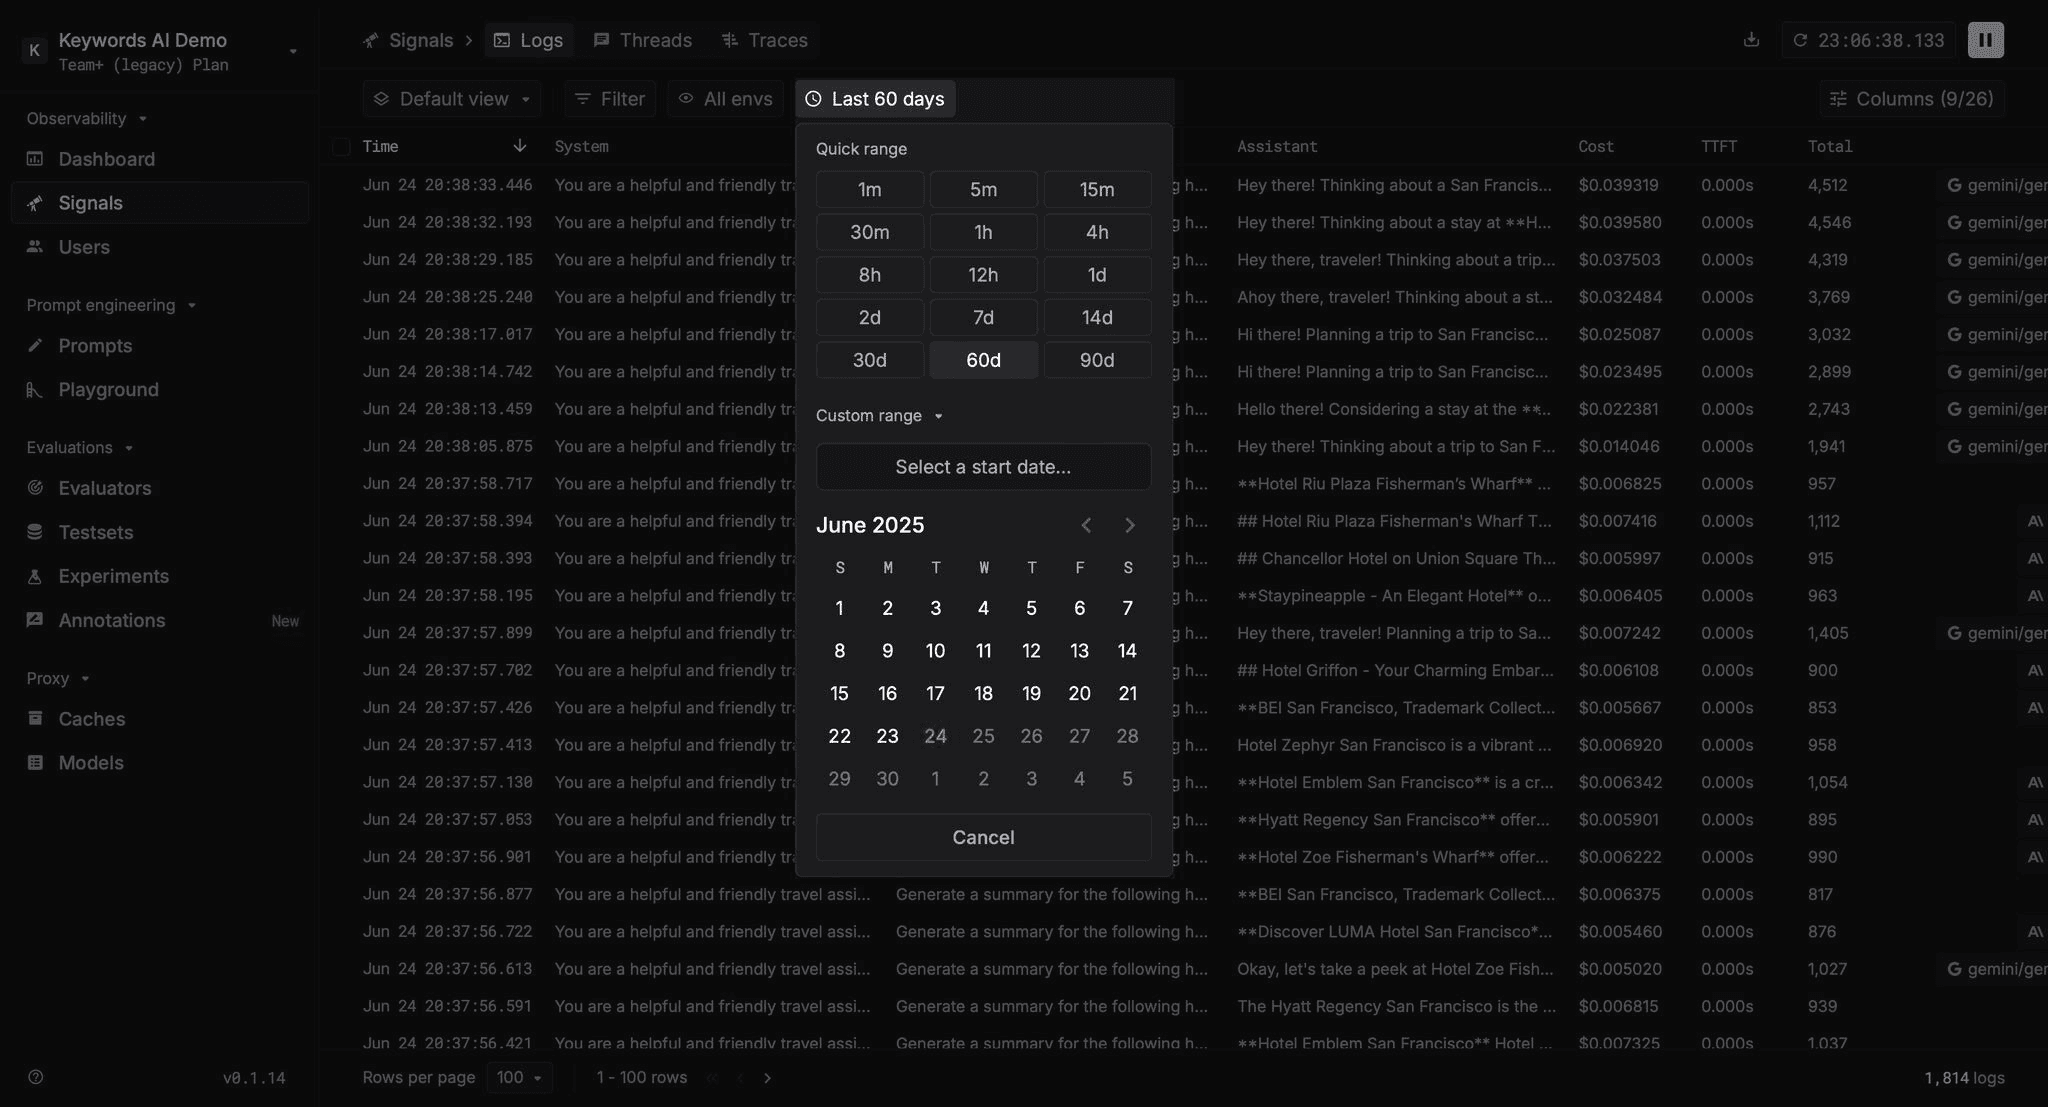Open the Rows per page dropdown
The height and width of the screenshot is (1107, 2048).
(519, 1077)
